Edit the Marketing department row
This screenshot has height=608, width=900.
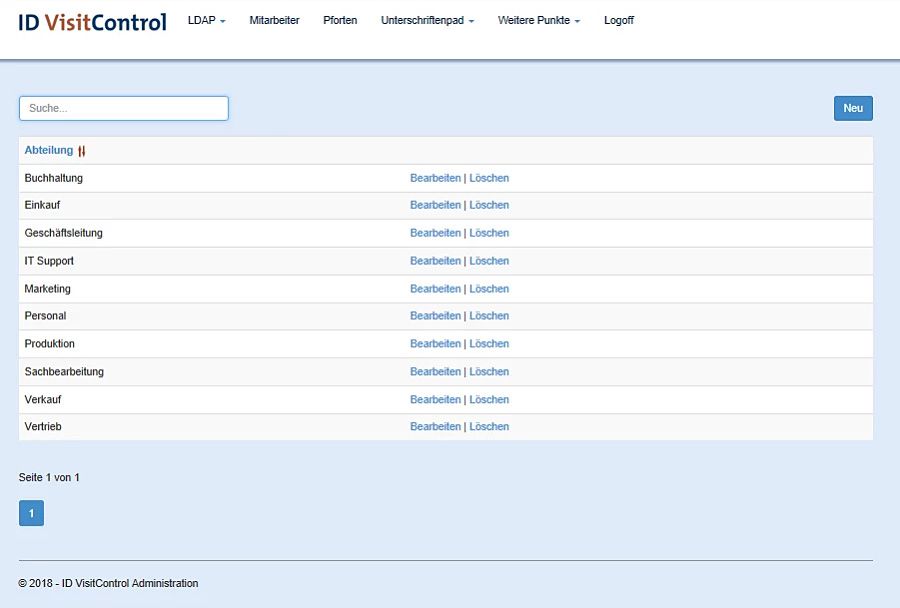pos(435,289)
